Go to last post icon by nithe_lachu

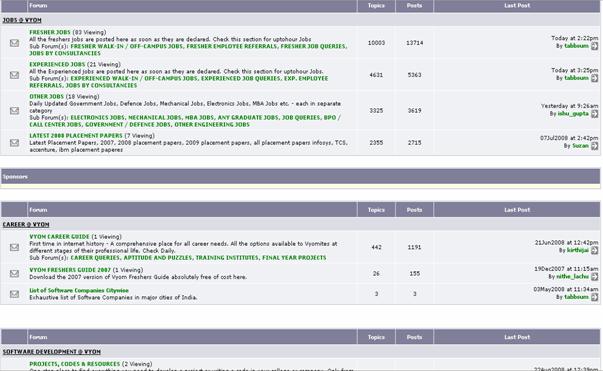[595, 277]
